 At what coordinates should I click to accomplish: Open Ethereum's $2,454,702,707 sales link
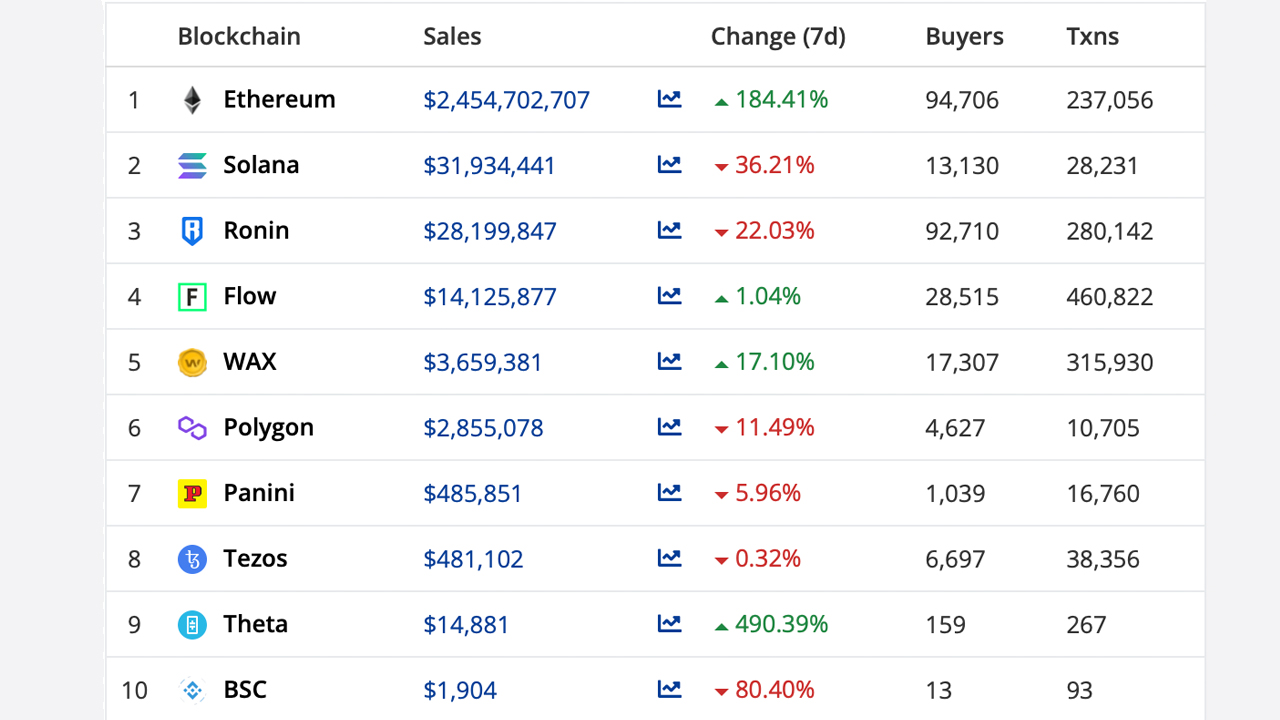506,100
